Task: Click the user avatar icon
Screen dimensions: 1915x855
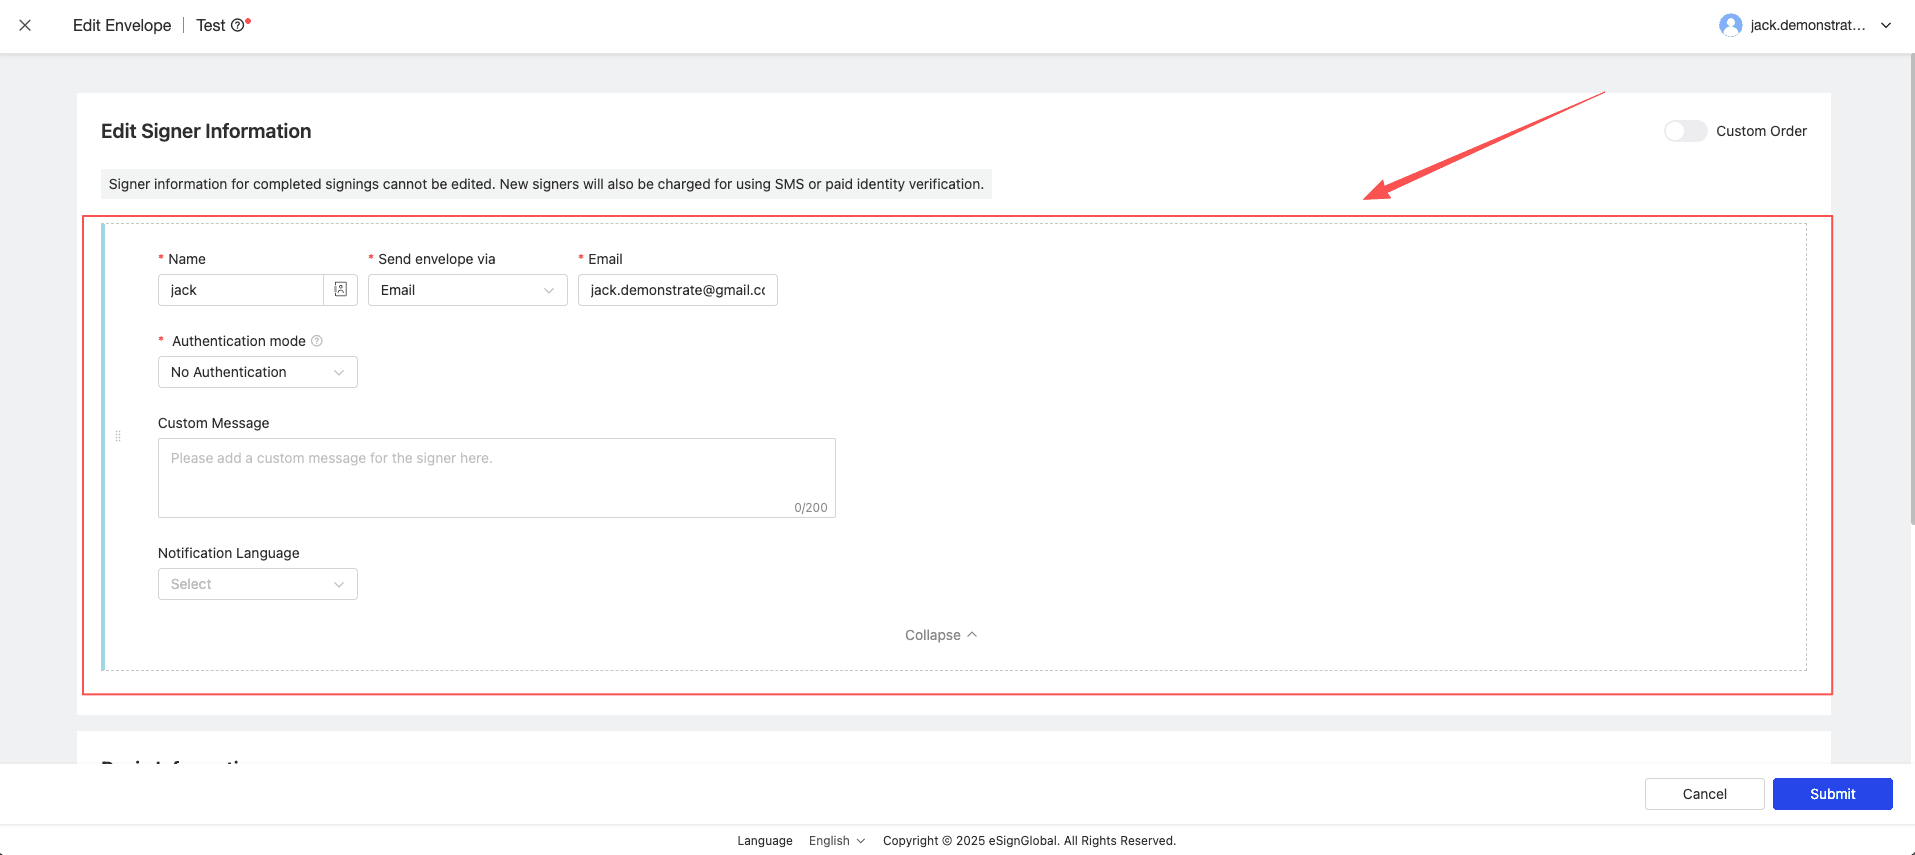Action: [1730, 25]
